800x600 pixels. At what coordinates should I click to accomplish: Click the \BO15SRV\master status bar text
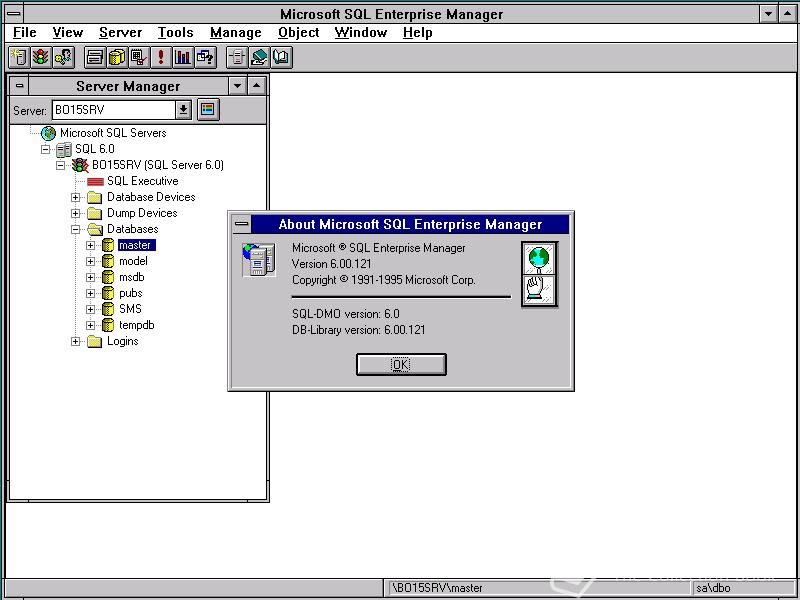pos(437,588)
